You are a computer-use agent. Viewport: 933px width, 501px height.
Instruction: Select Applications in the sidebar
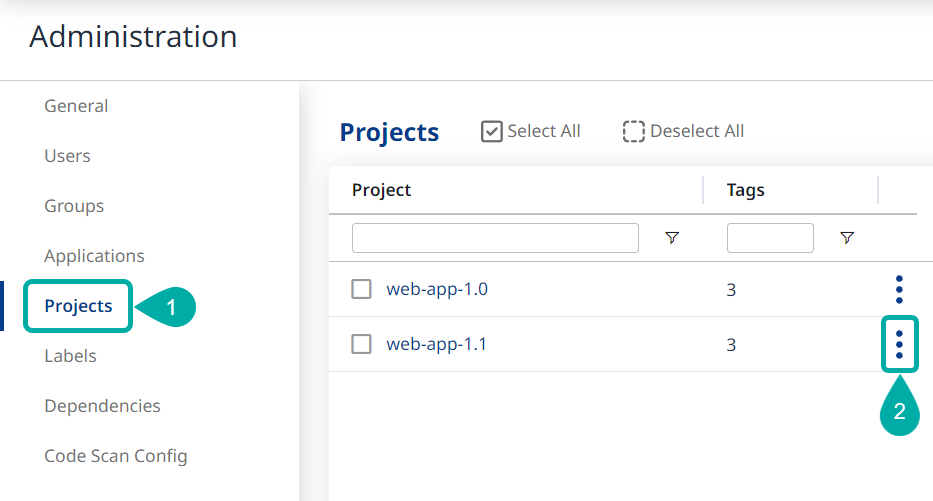pos(94,256)
